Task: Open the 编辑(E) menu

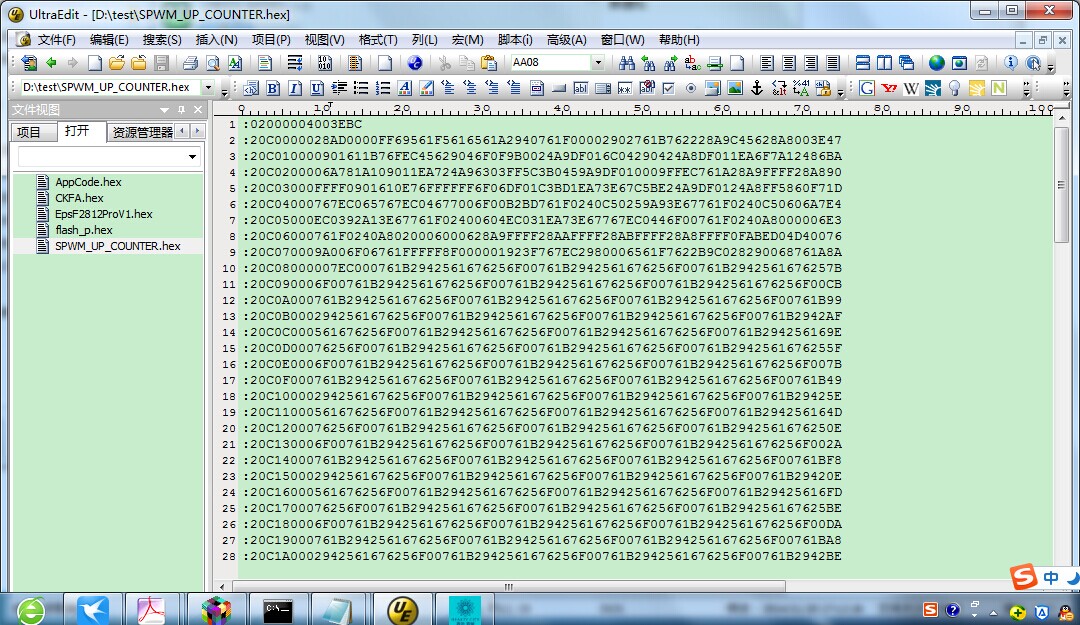Action: coord(109,40)
